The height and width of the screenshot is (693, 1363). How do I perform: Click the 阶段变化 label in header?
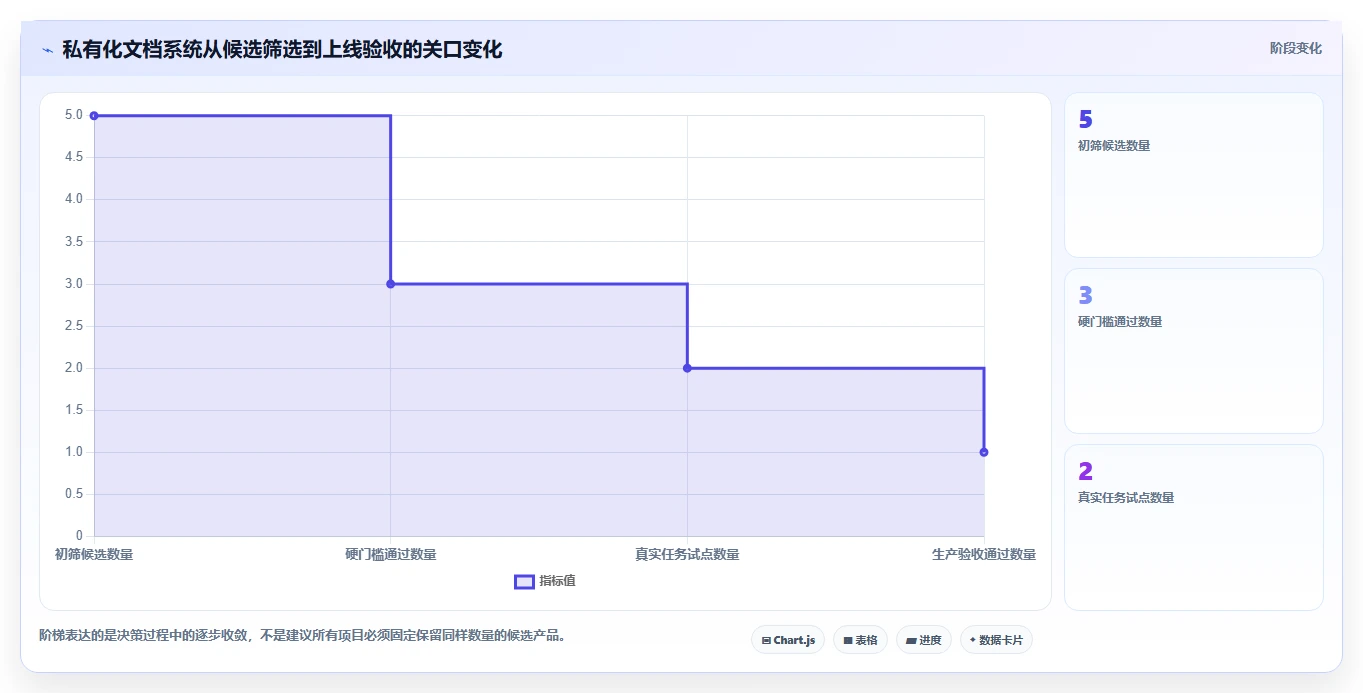(1295, 48)
